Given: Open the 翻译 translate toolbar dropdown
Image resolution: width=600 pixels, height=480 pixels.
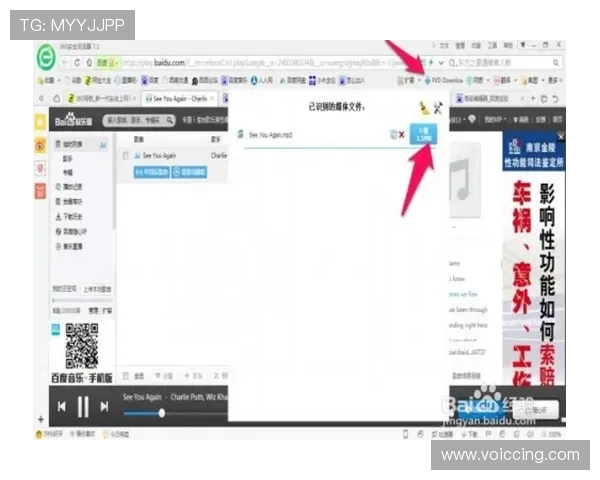Looking at the screenshot, I should coord(505,80).
